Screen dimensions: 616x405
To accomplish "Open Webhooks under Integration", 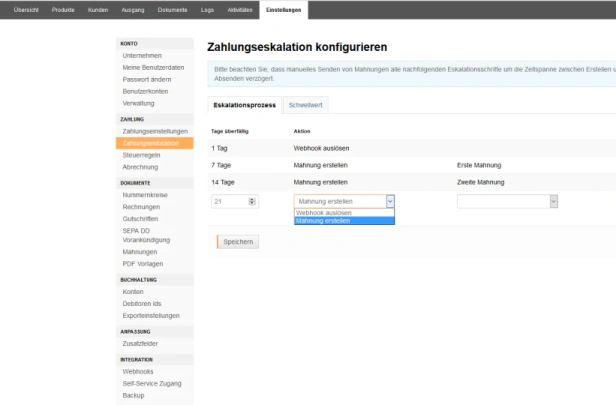I will pyautogui.click(x=138, y=371).
